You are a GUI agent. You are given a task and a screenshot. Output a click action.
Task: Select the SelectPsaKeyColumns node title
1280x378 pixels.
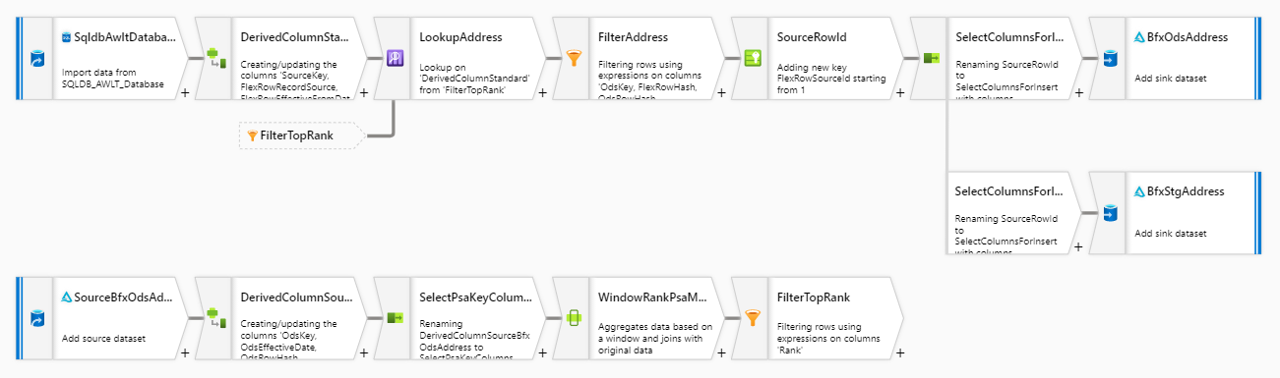(476, 297)
